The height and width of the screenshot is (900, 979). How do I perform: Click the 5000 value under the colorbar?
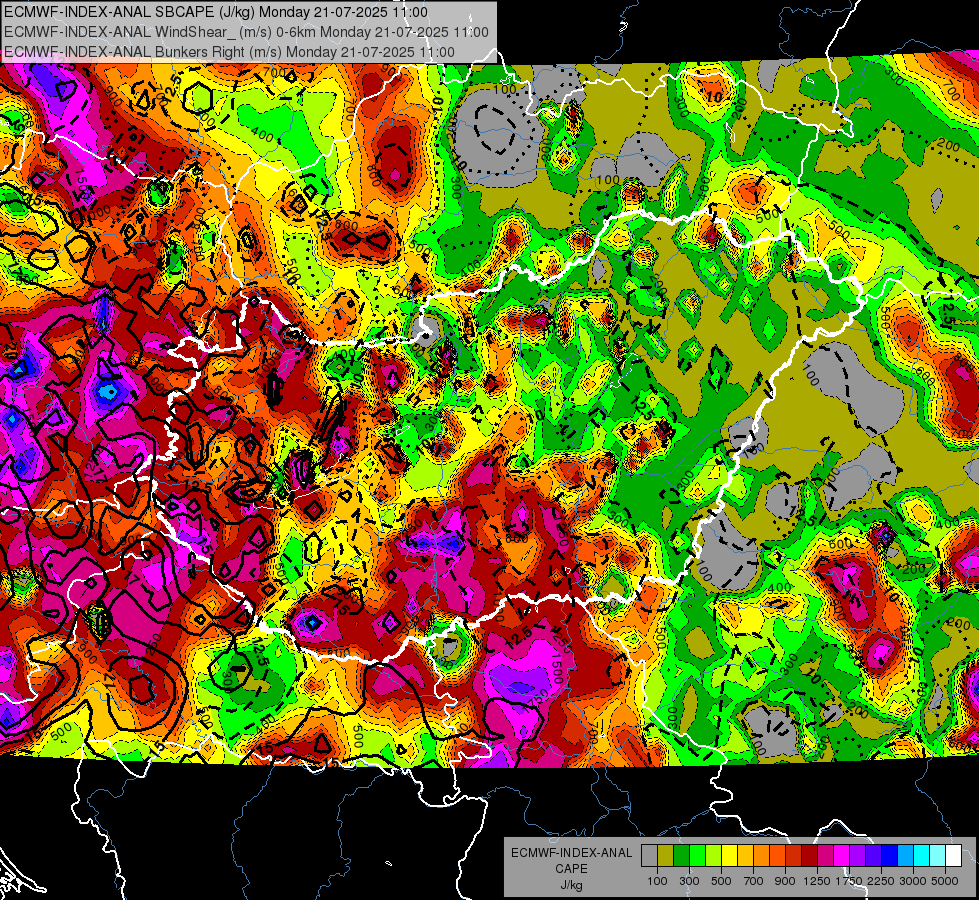pos(945,881)
